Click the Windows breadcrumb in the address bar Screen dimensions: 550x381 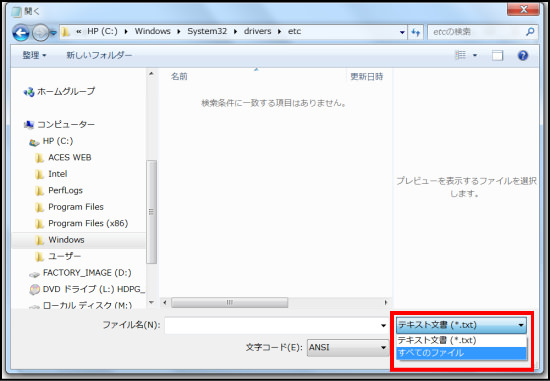click(x=153, y=31)
